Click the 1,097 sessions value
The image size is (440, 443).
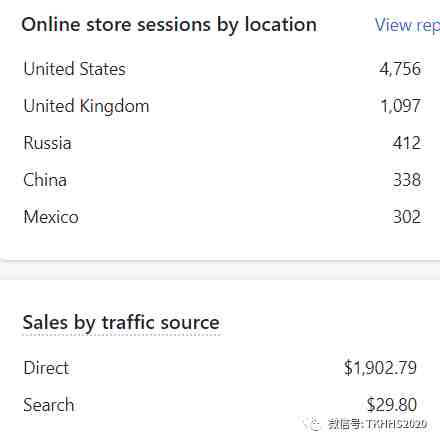pyautogui.click(x=400, y=106)
